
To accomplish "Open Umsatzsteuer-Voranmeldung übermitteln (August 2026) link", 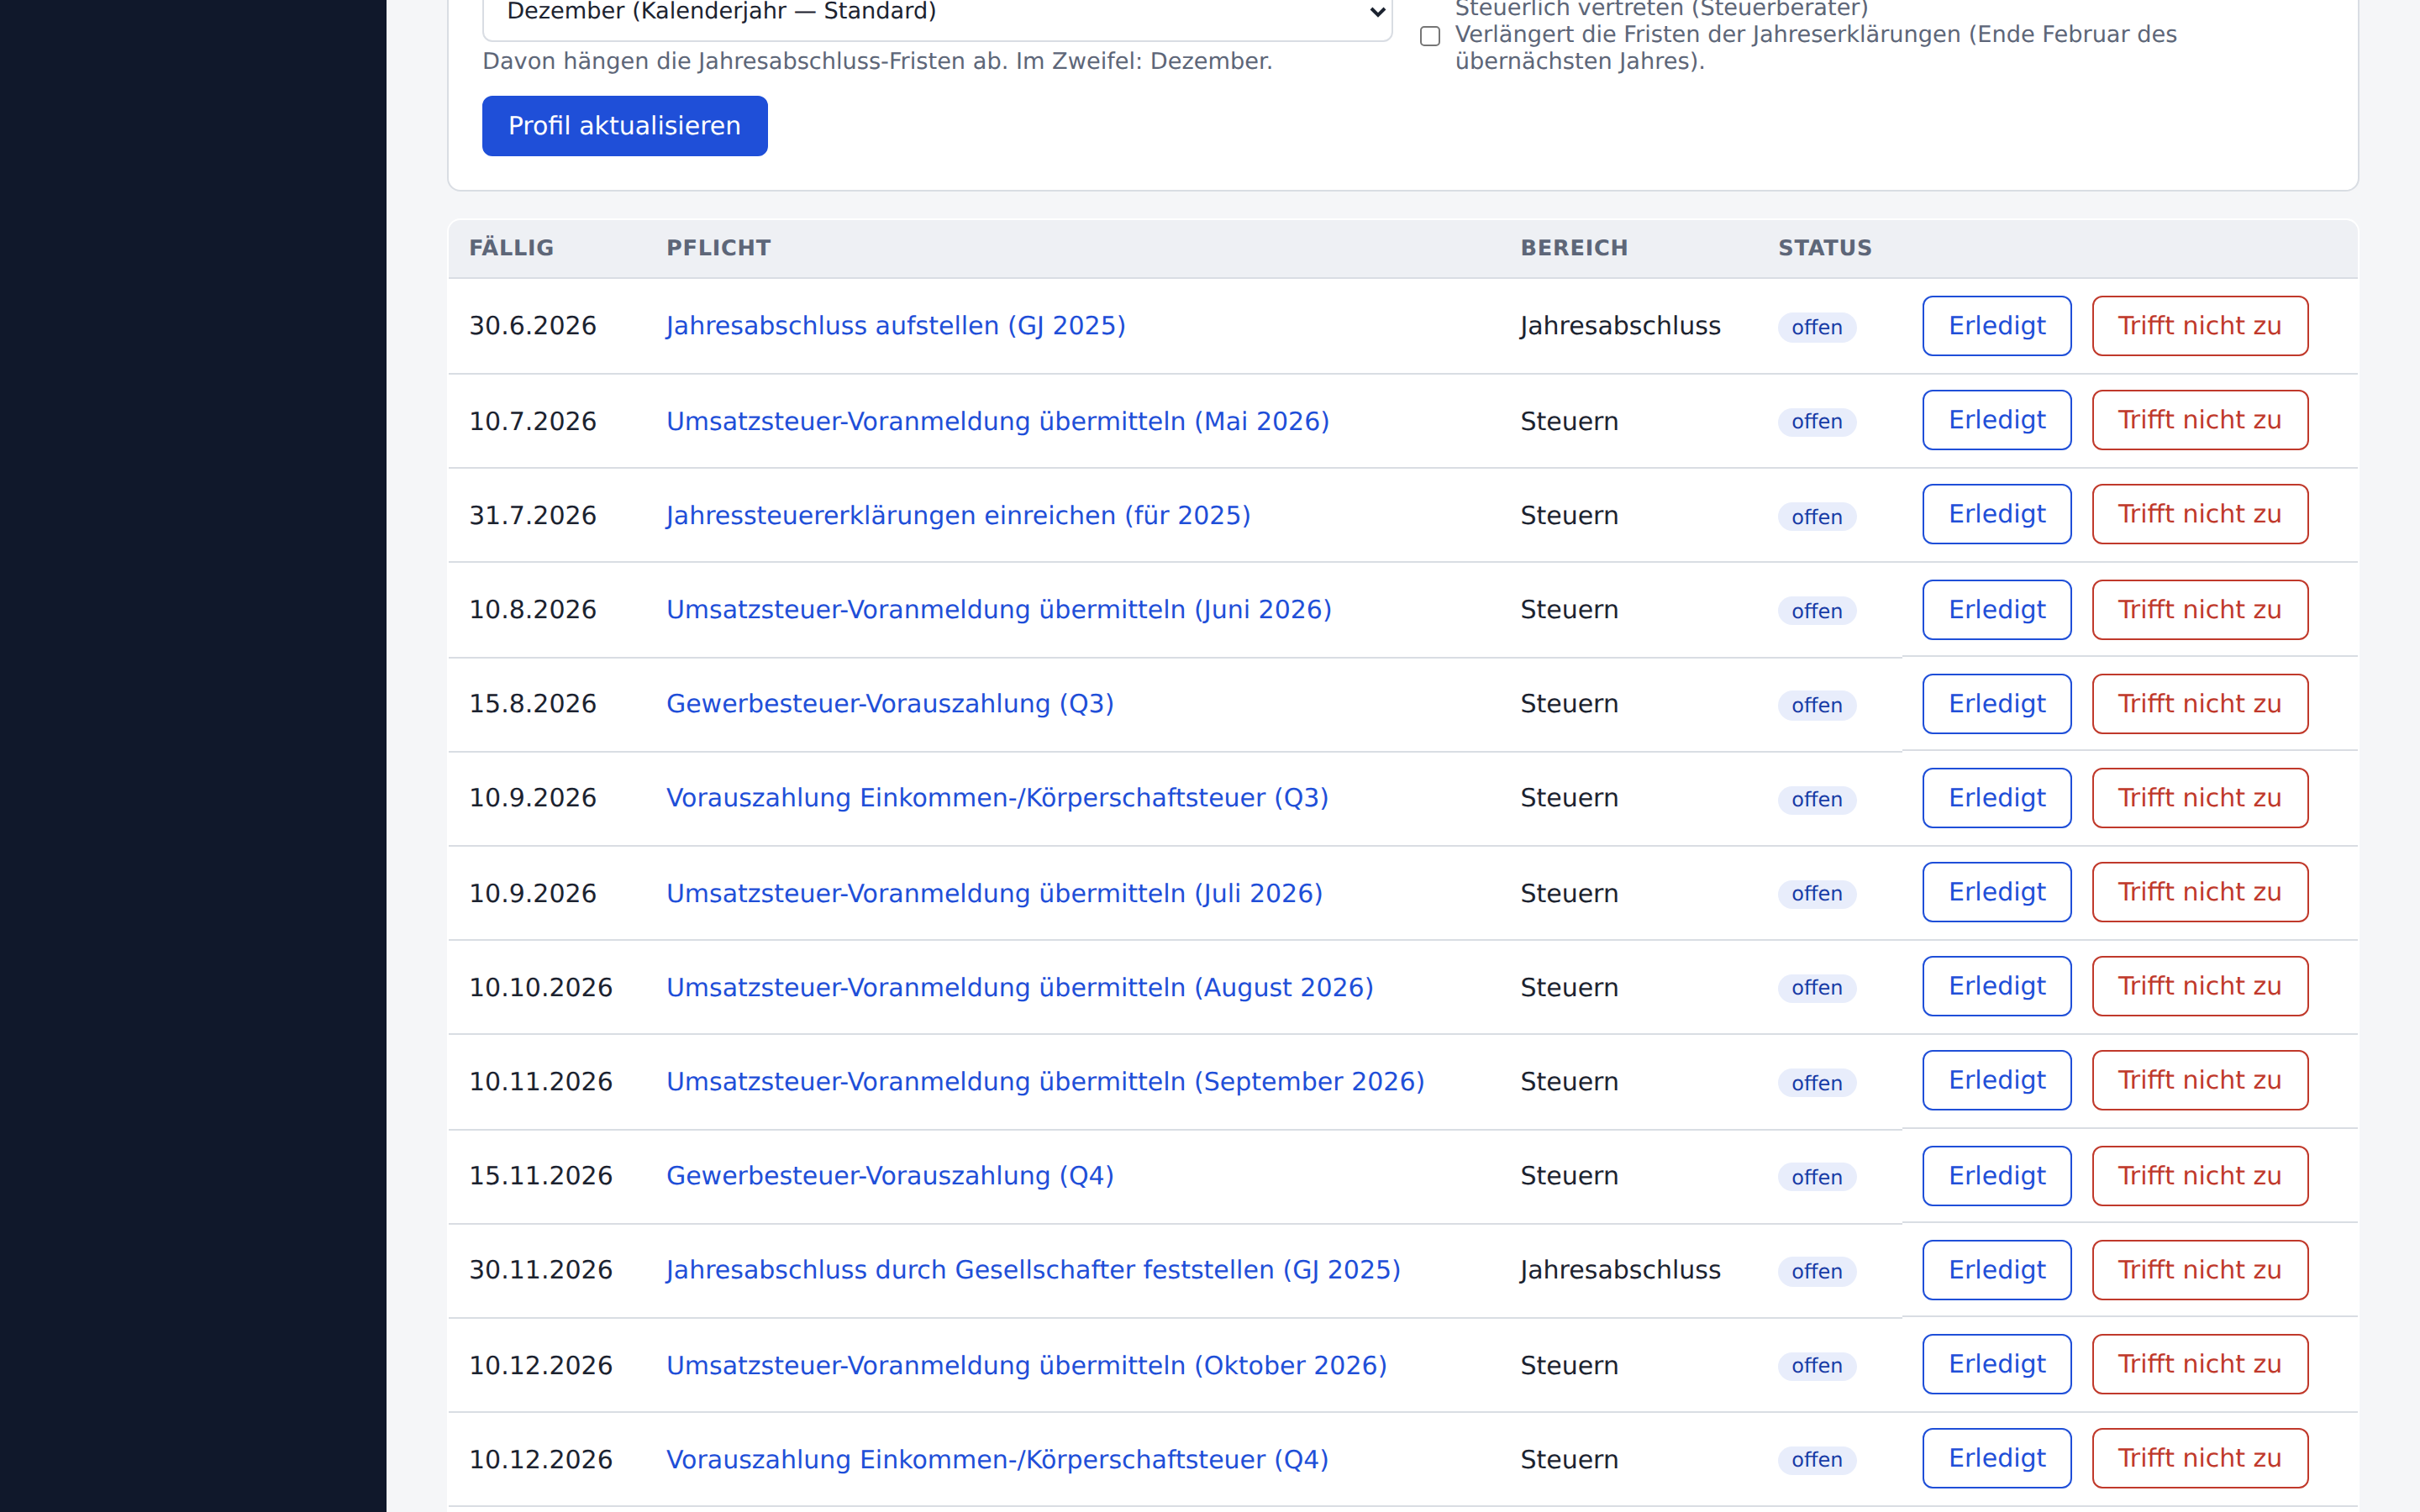I will point(1019,987).
